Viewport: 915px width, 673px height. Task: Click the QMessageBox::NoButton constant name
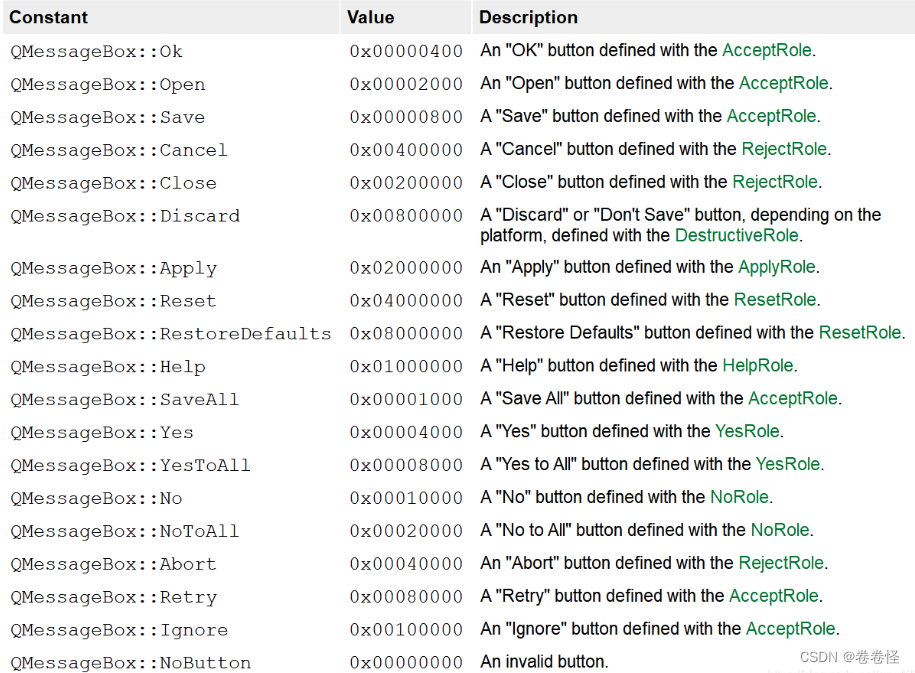click(x=130, y=662)
